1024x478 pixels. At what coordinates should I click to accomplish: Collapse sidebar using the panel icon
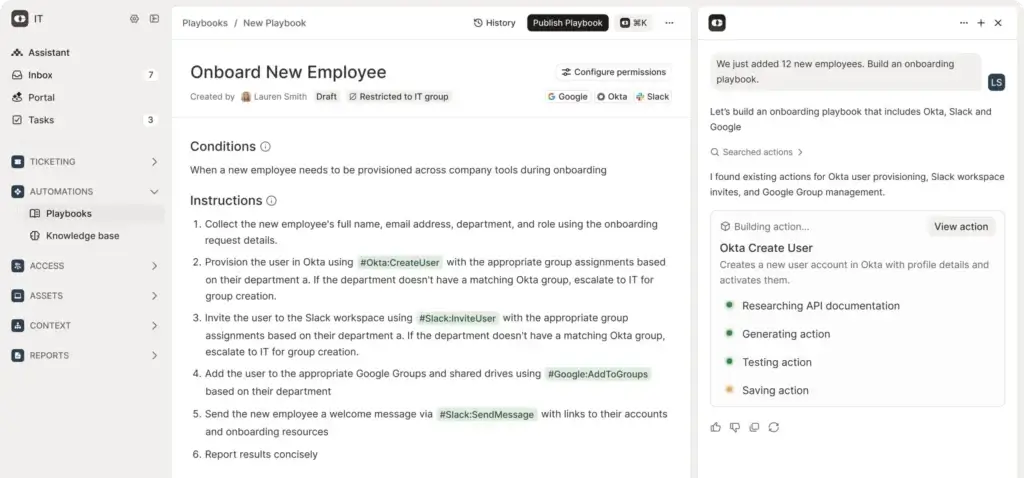pyautogui.click(x=154, y=19)
